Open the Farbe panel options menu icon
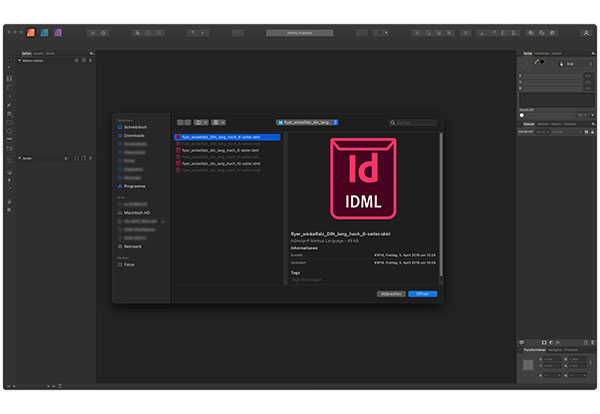The height and width of the screenshot is (414, 600). click(593, 54)
